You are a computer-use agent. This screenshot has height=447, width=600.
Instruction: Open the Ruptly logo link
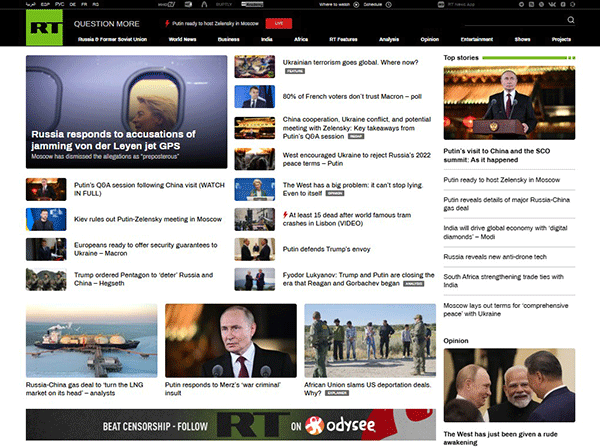(x=224, y=5)
